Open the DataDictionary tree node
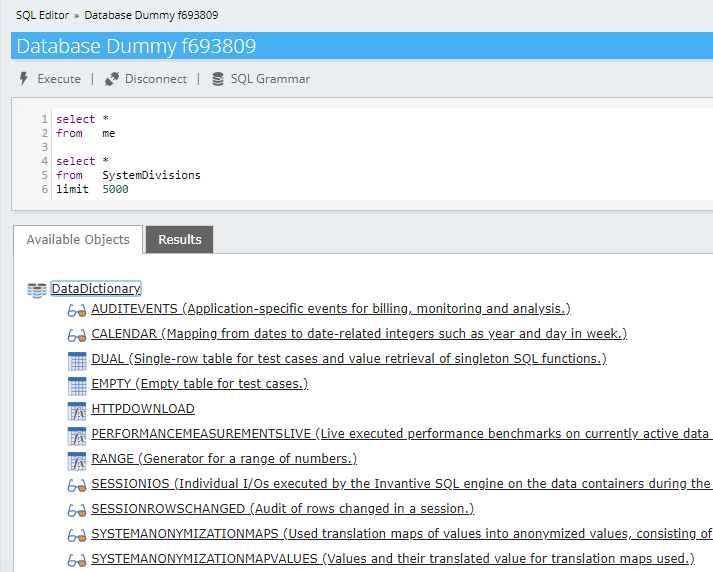This screenshot has width=713, height=572. (96, 289)
